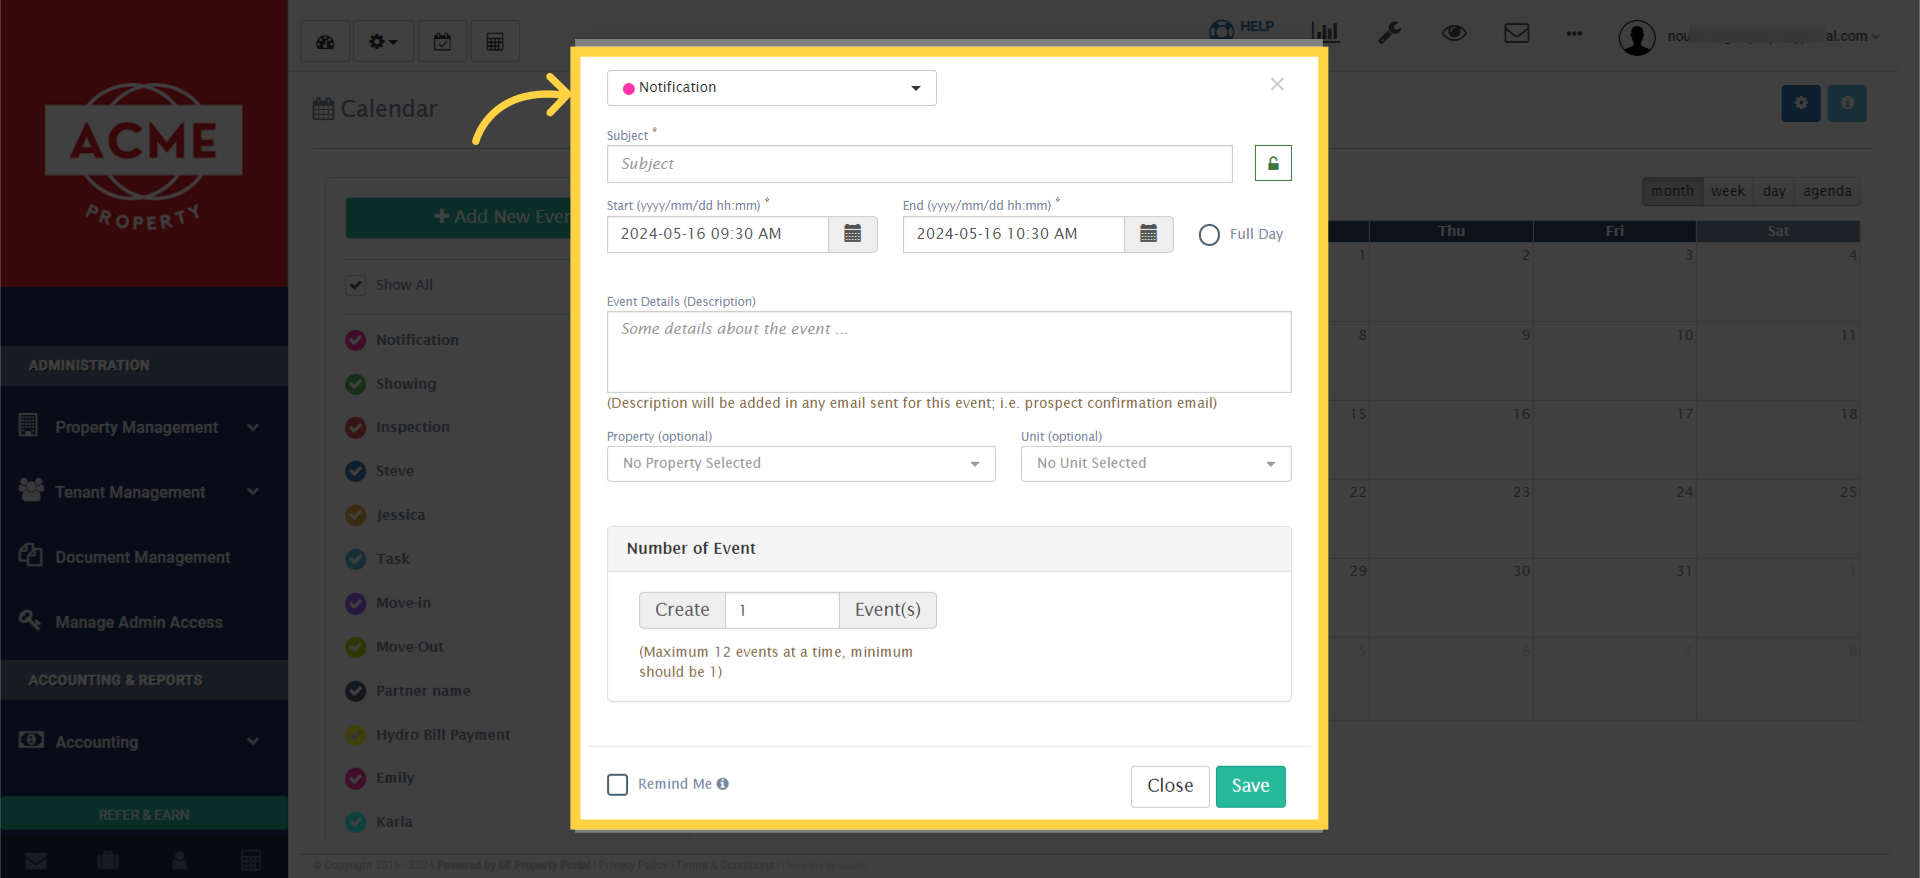The height and width of the screenshot is (878, 1920).
Task: Open the three-dot more options icon
Action: pyautogui.click(x=1574, y=34)
